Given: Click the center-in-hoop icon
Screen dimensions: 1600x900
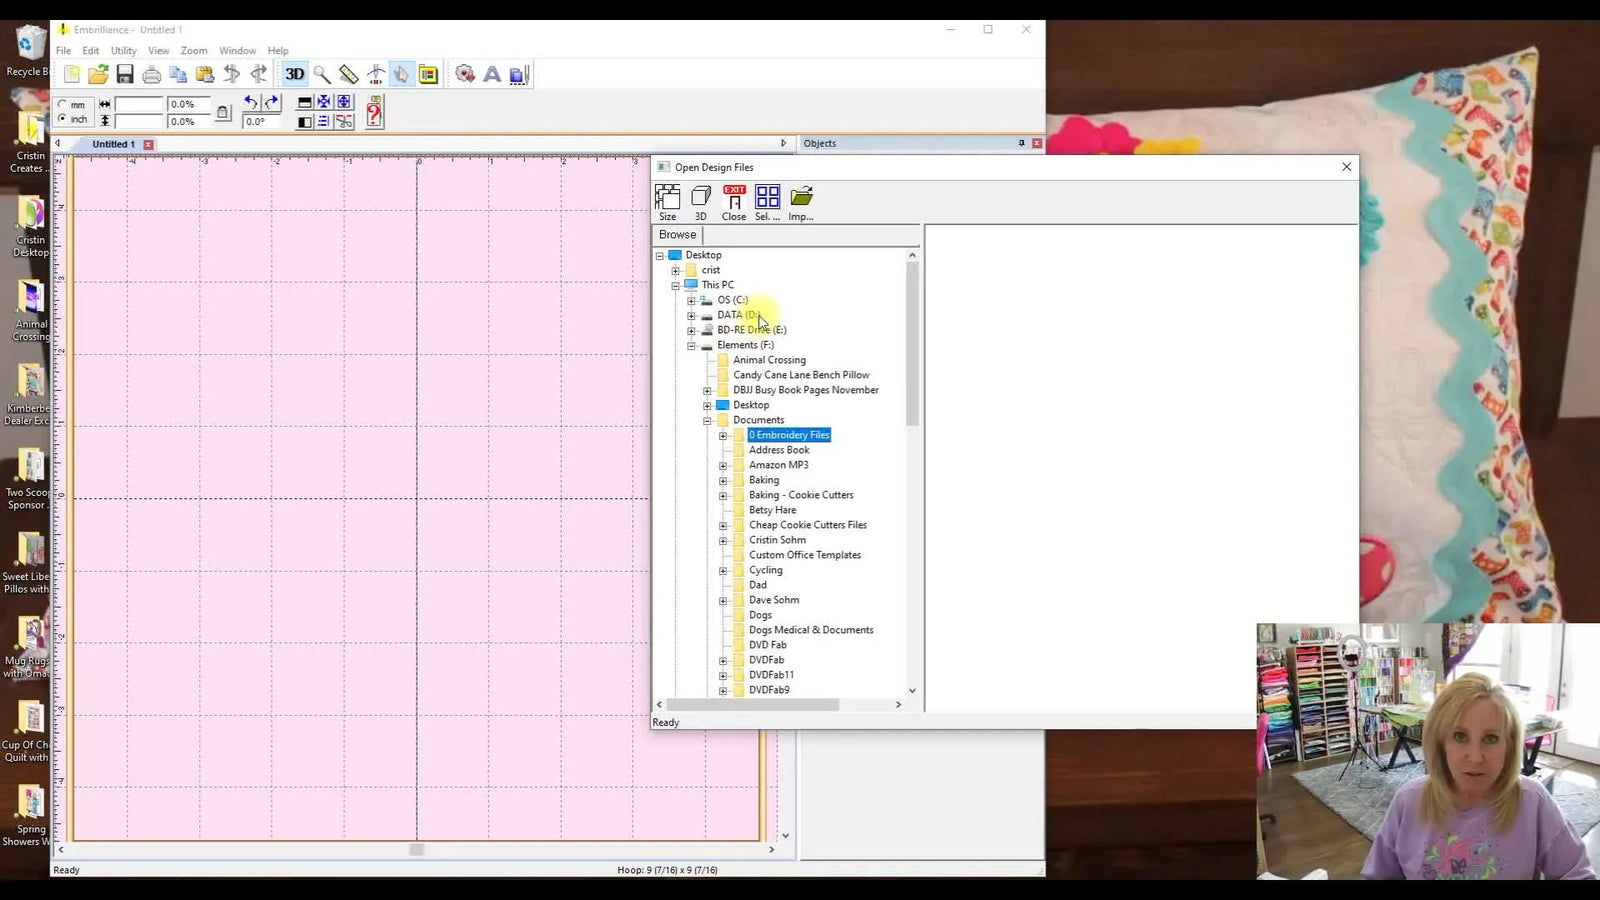Looking at the screenshot, I should click(x=324, y=102).
